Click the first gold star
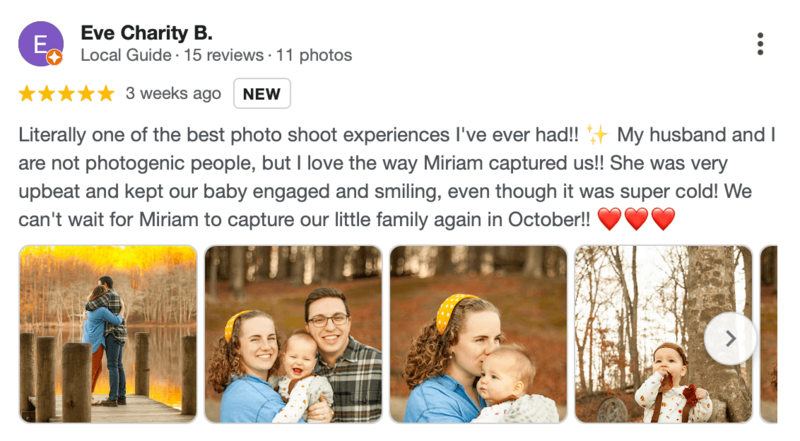This screenshot has width=800, height=441. 27,94
